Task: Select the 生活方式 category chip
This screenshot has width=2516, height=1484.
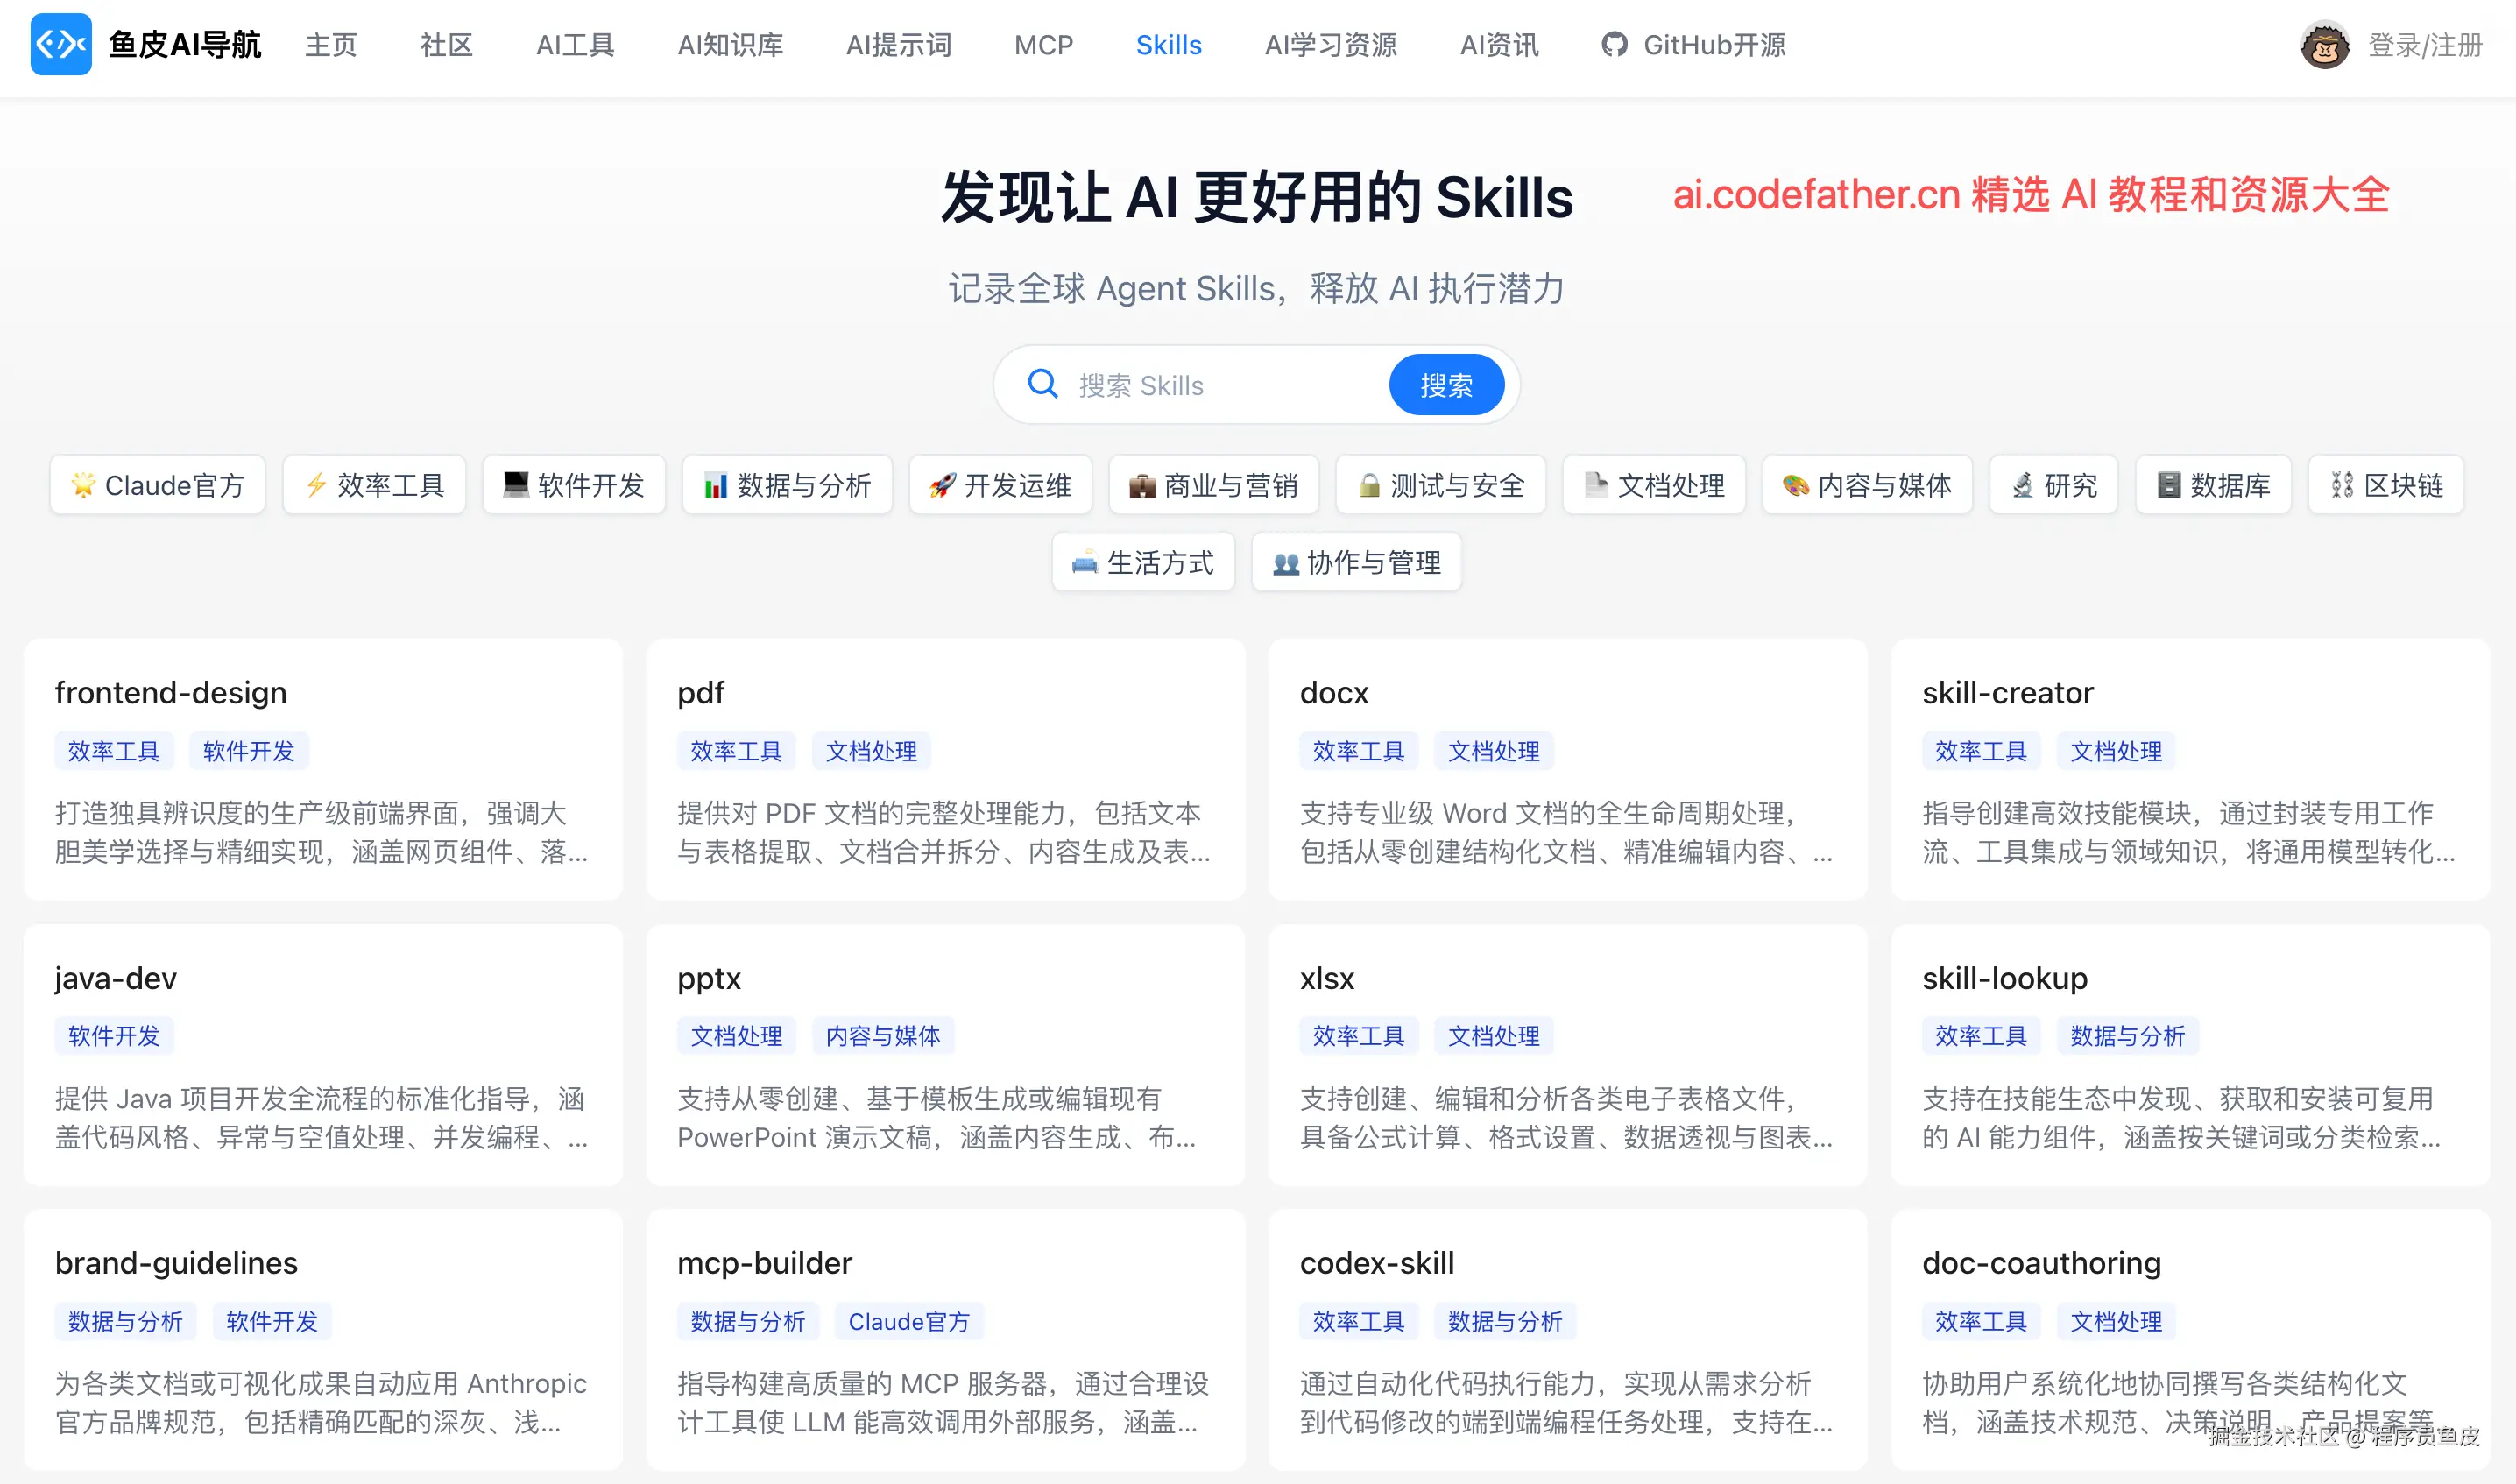Action: [x=1143, y=562]
